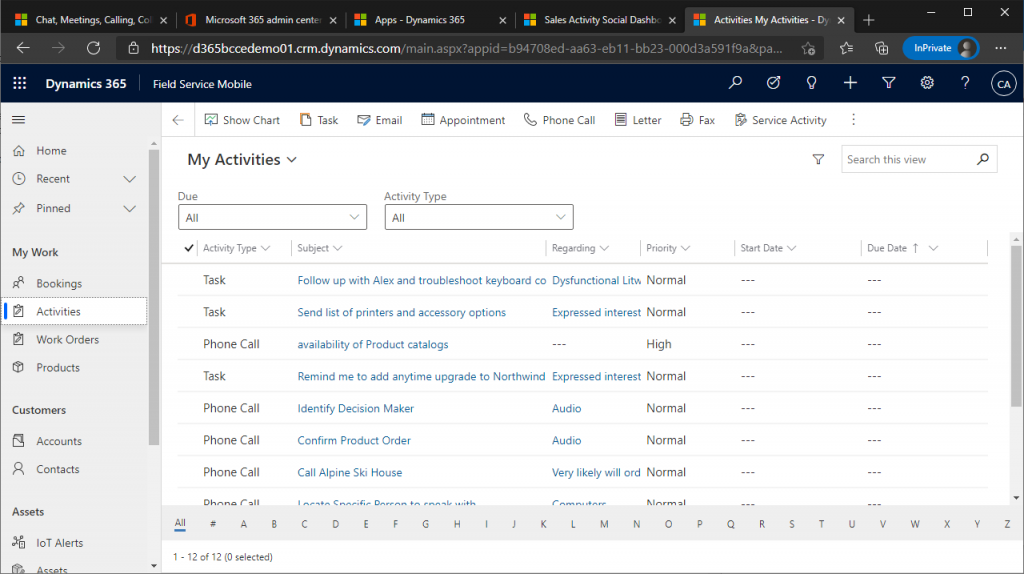Open the Dynamics 365 app launcher waffle
The width and height of the screenshot is (1024, 574).
[20, 84]
